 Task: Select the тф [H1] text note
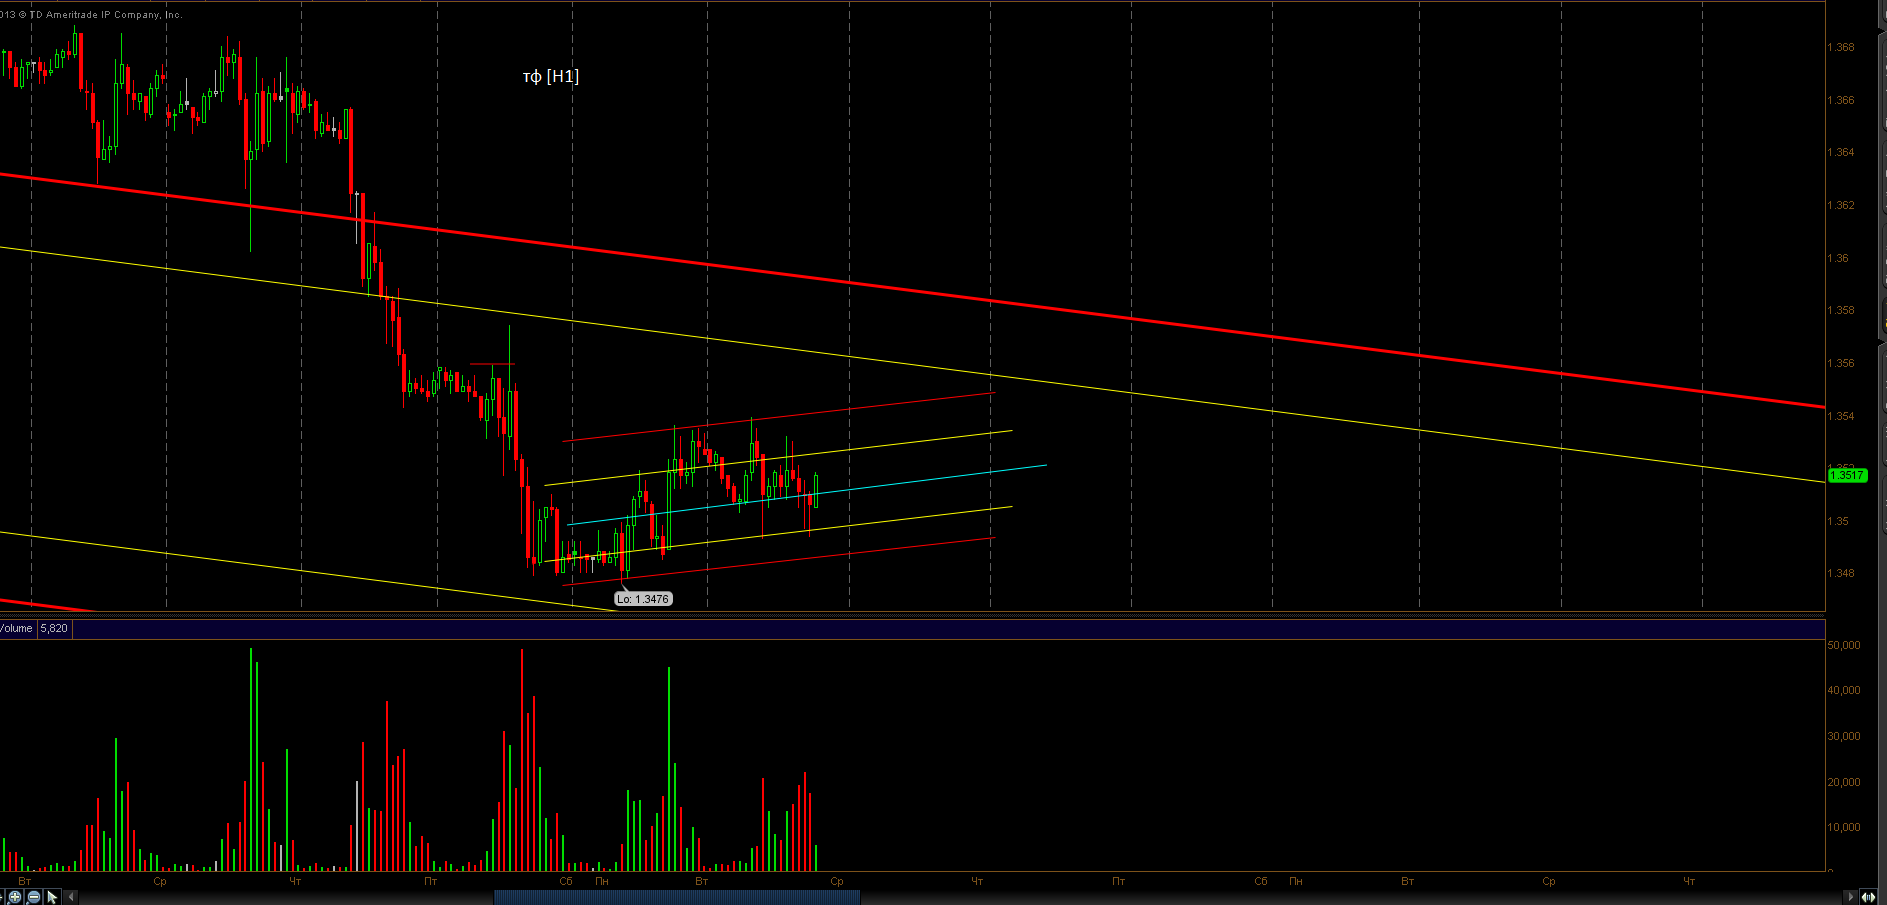[x=551, y=76]
